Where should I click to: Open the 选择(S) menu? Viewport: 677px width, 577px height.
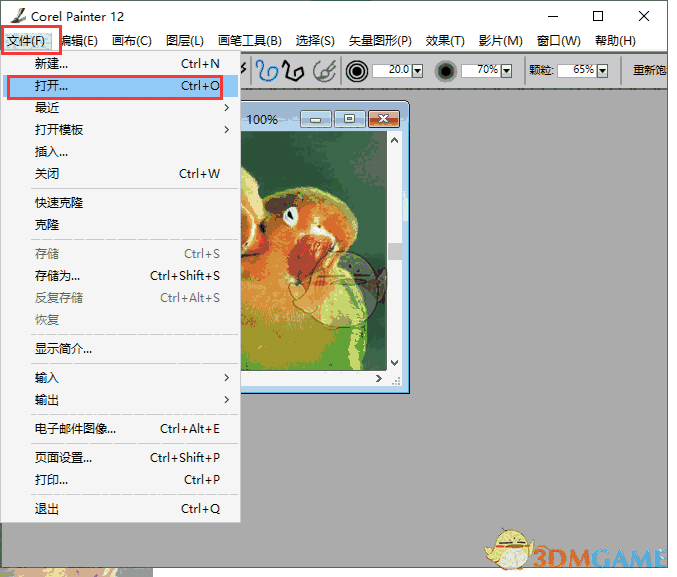pyautogui.click(x=315, y=41)
